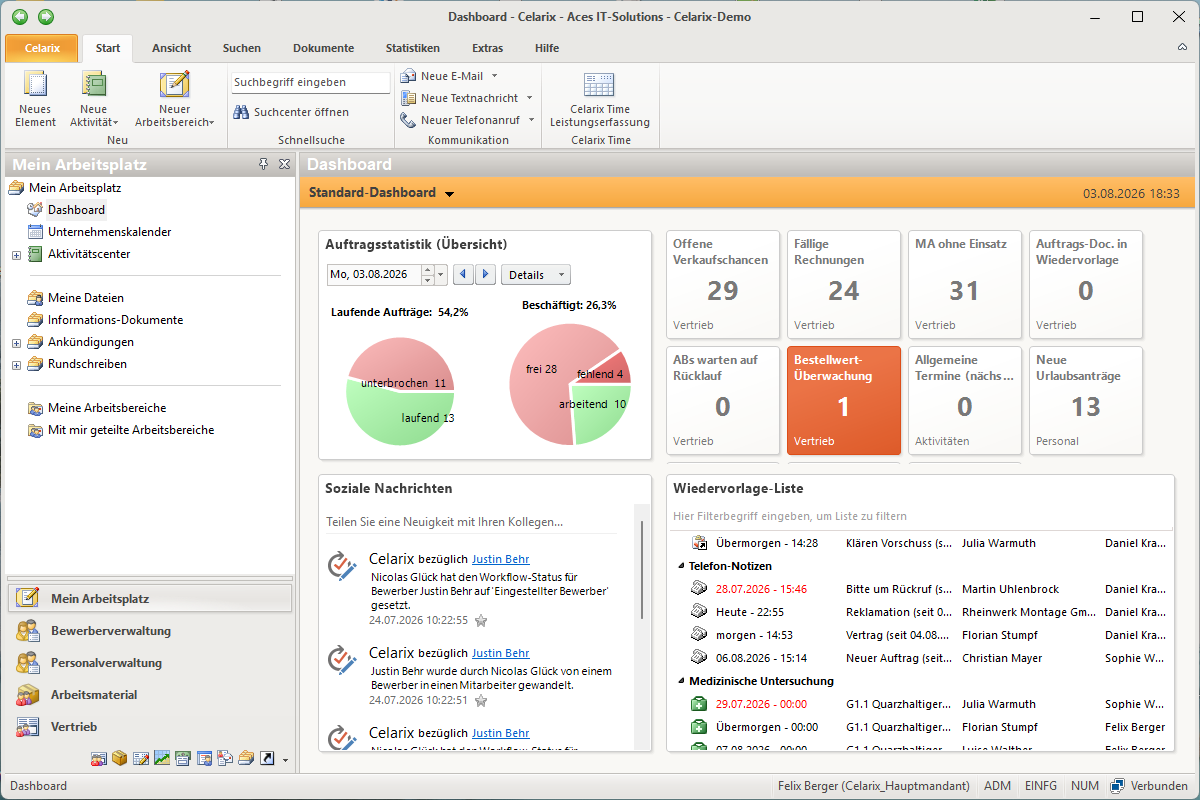Go to previous day in Auftragsstatistik
The width and height of the screenshot is (1200, 800).
[x=462, y=274]
